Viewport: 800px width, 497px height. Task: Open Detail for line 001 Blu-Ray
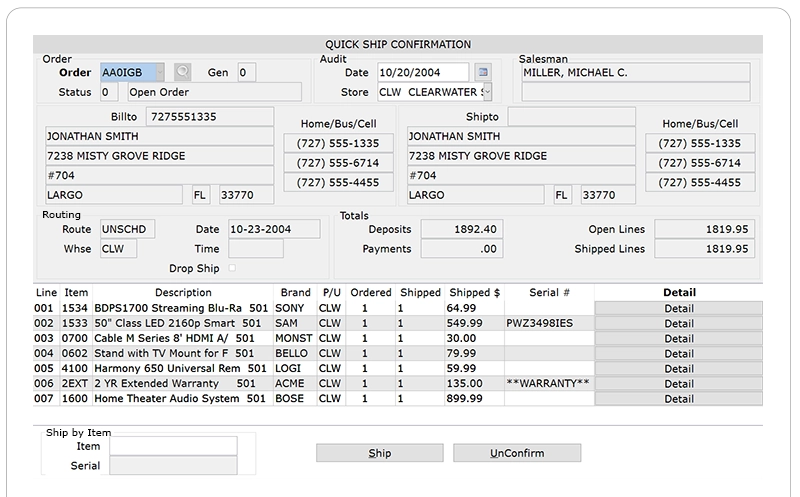tap(678, 309)
